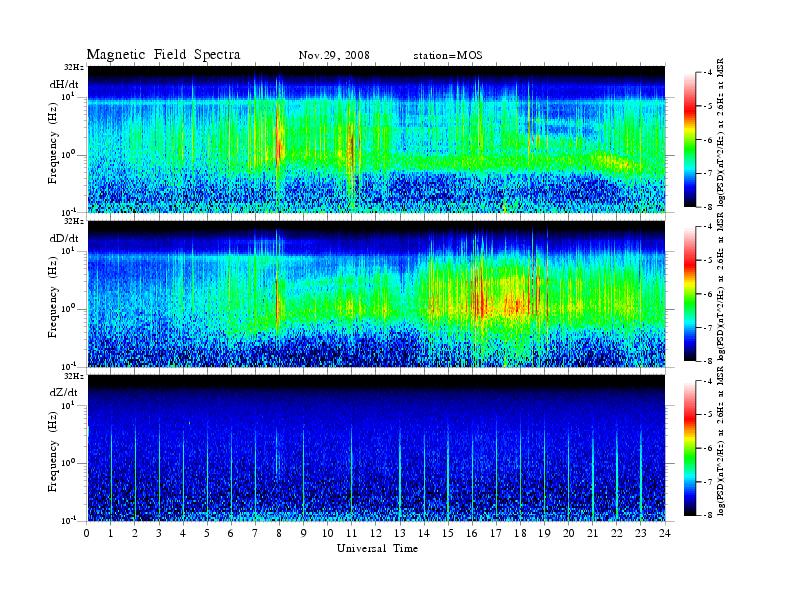
Task: Click hour "6" on the Universal Time axis
Action: [x=231, y=533]
